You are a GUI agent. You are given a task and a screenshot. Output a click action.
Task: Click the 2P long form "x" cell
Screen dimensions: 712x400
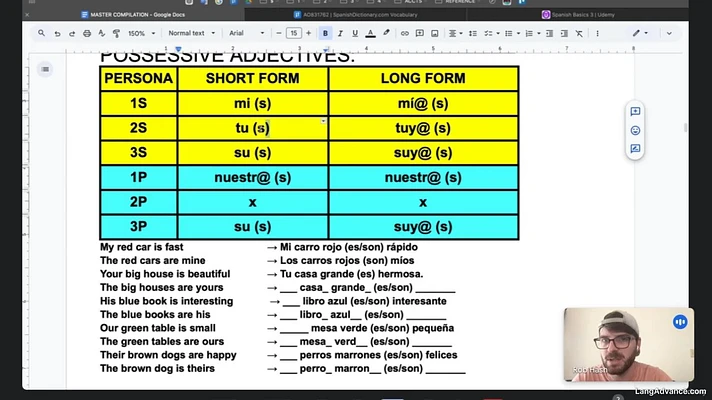click(x=423, y=202)
